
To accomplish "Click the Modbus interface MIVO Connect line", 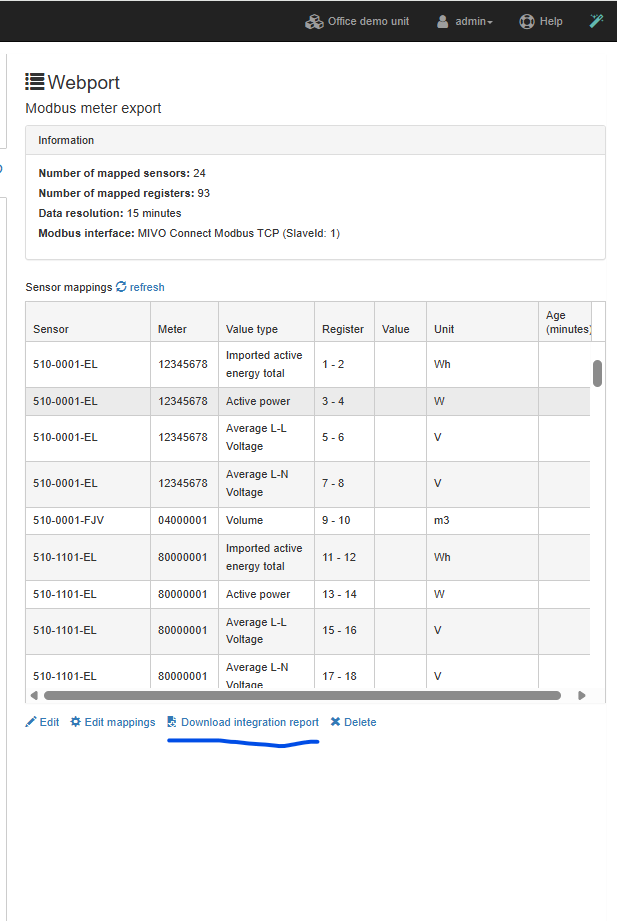I will point(189,233).
